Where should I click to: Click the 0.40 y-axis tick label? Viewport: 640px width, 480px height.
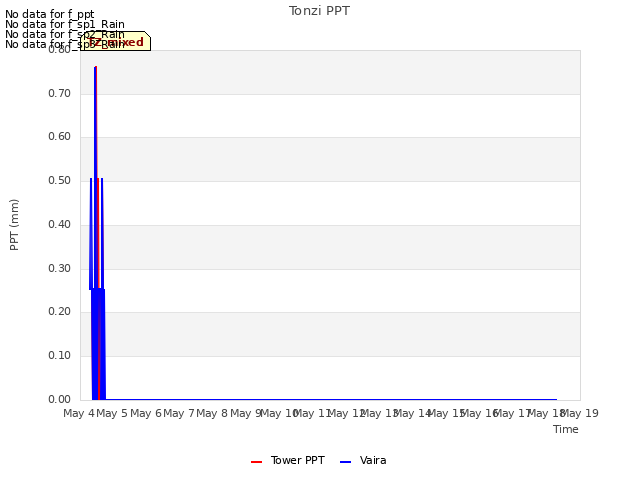point(59,224)
